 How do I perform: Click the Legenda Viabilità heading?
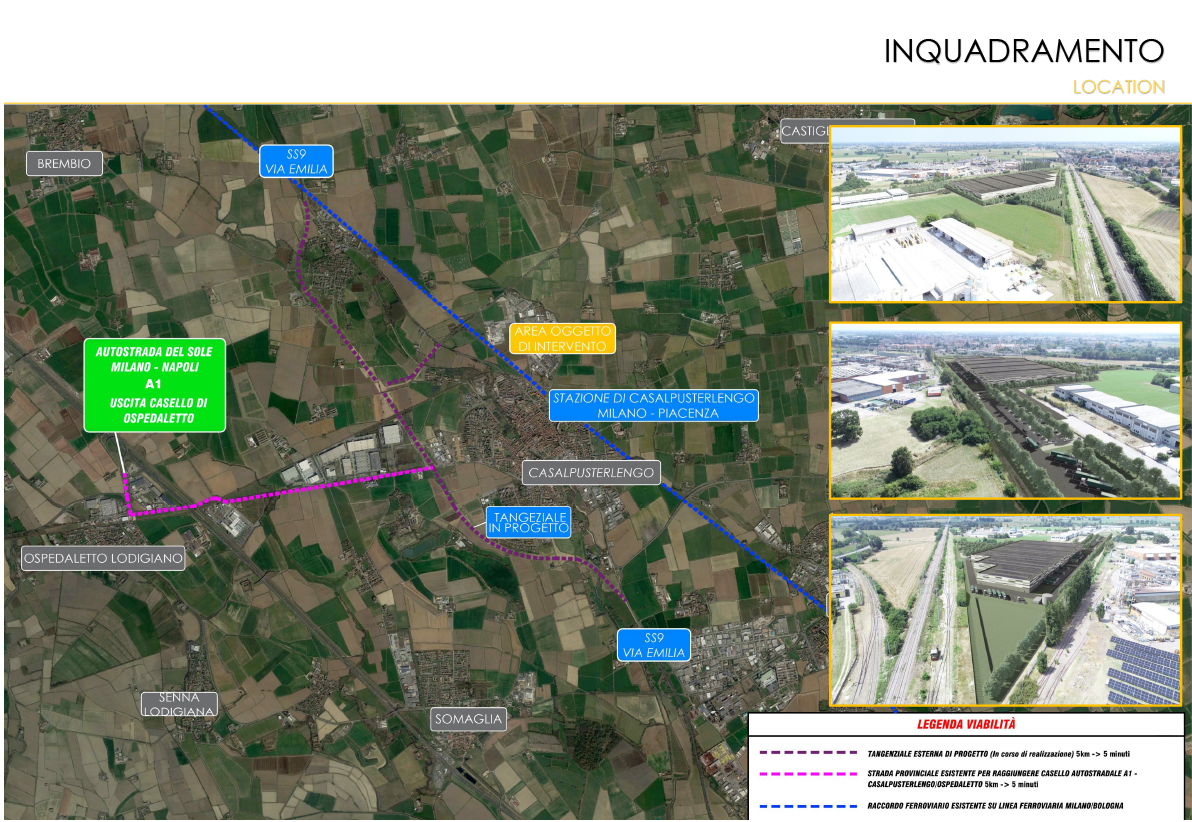click(x=966, y=725)
